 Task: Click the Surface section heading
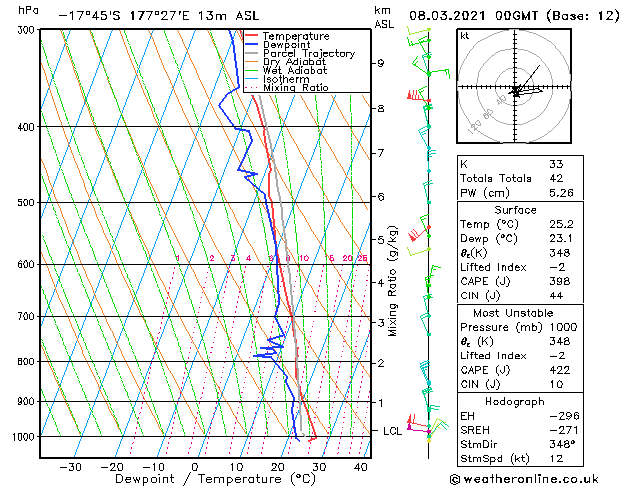(515, 210)
